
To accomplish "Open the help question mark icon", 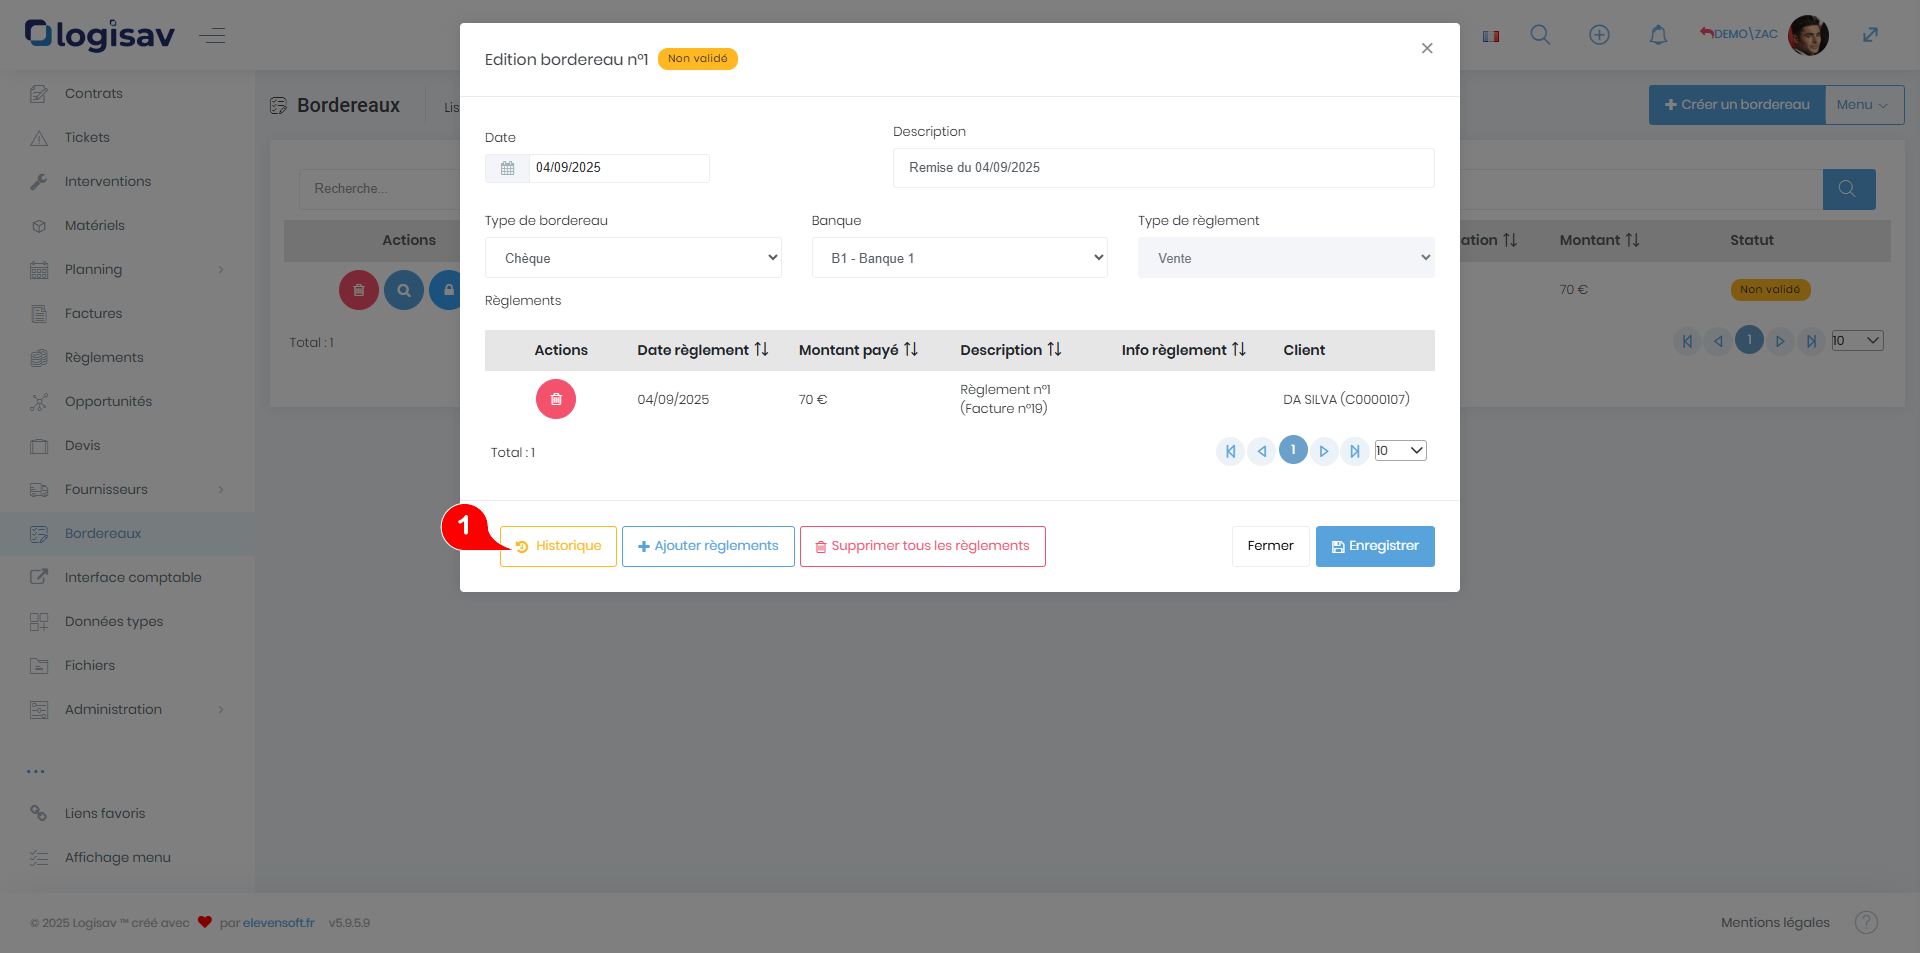I will (x=1866, y=922).
